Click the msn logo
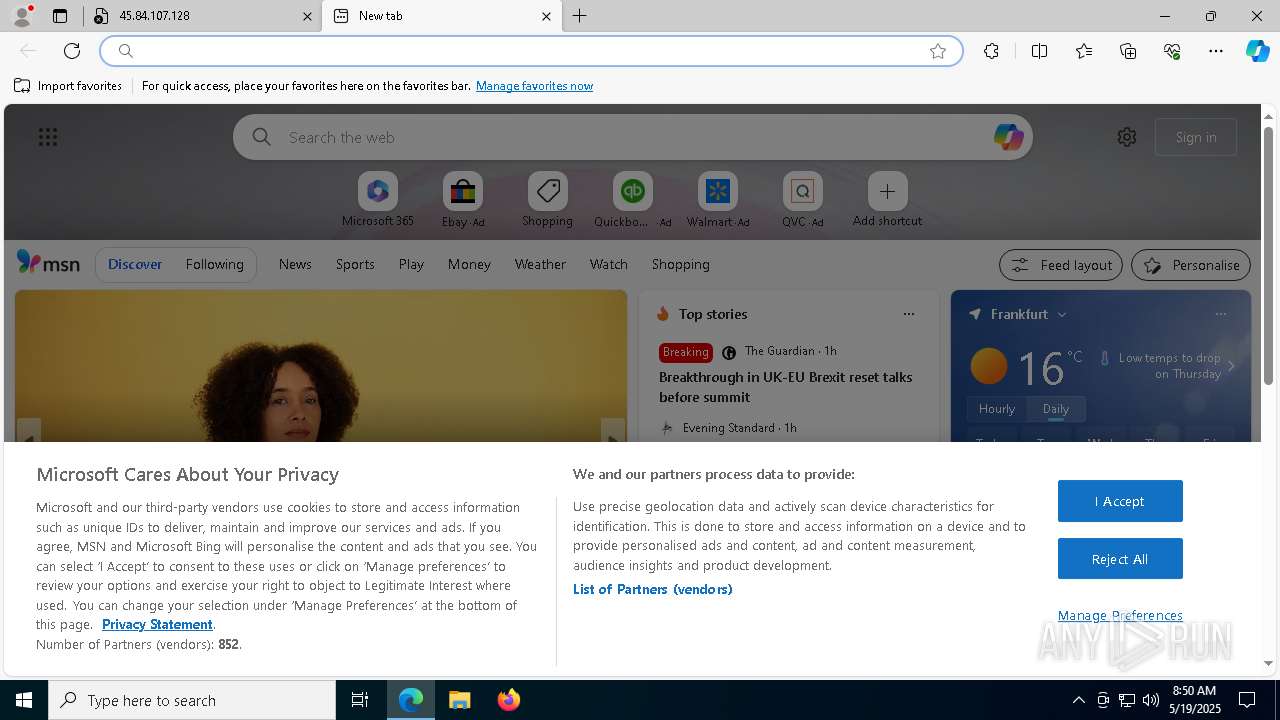The image size is (1280, 720). click(48, 263)
